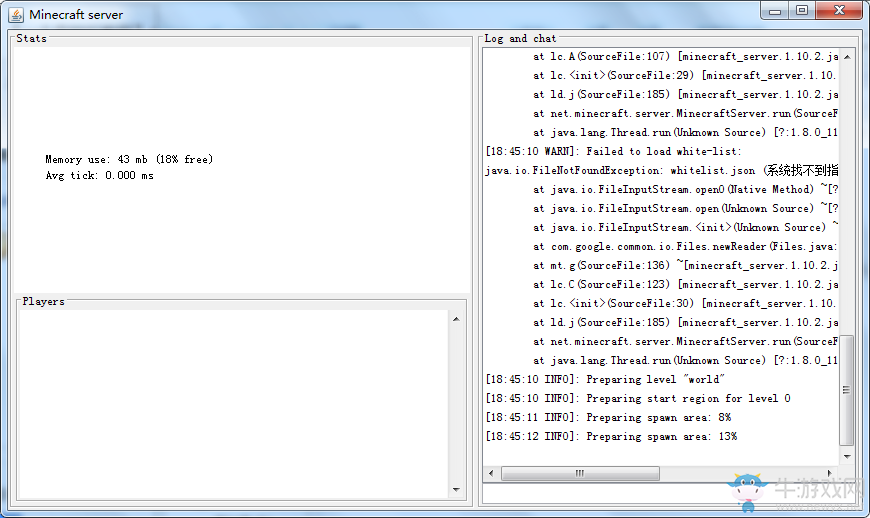Click 'lc.<init>(SourceFile:29)' stack line
The width and height of the screenshot is (870, 518).
click(686, 75)
